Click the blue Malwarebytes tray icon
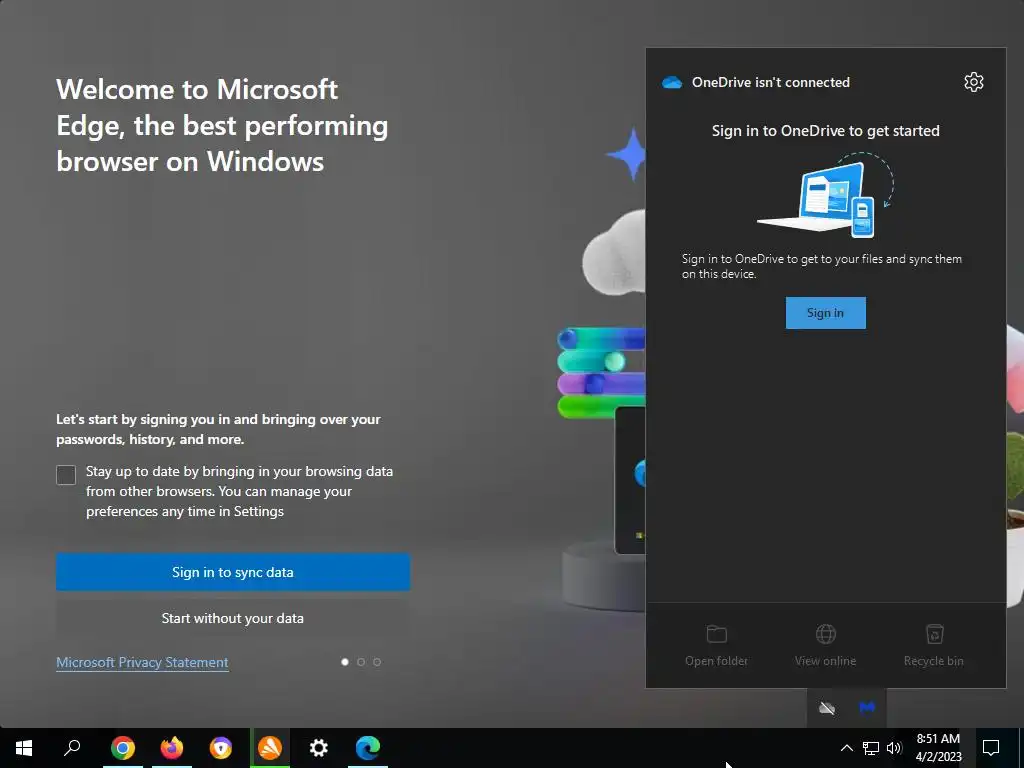The image size is (1024, 768). pyautogui.click(x=867, y=708)
